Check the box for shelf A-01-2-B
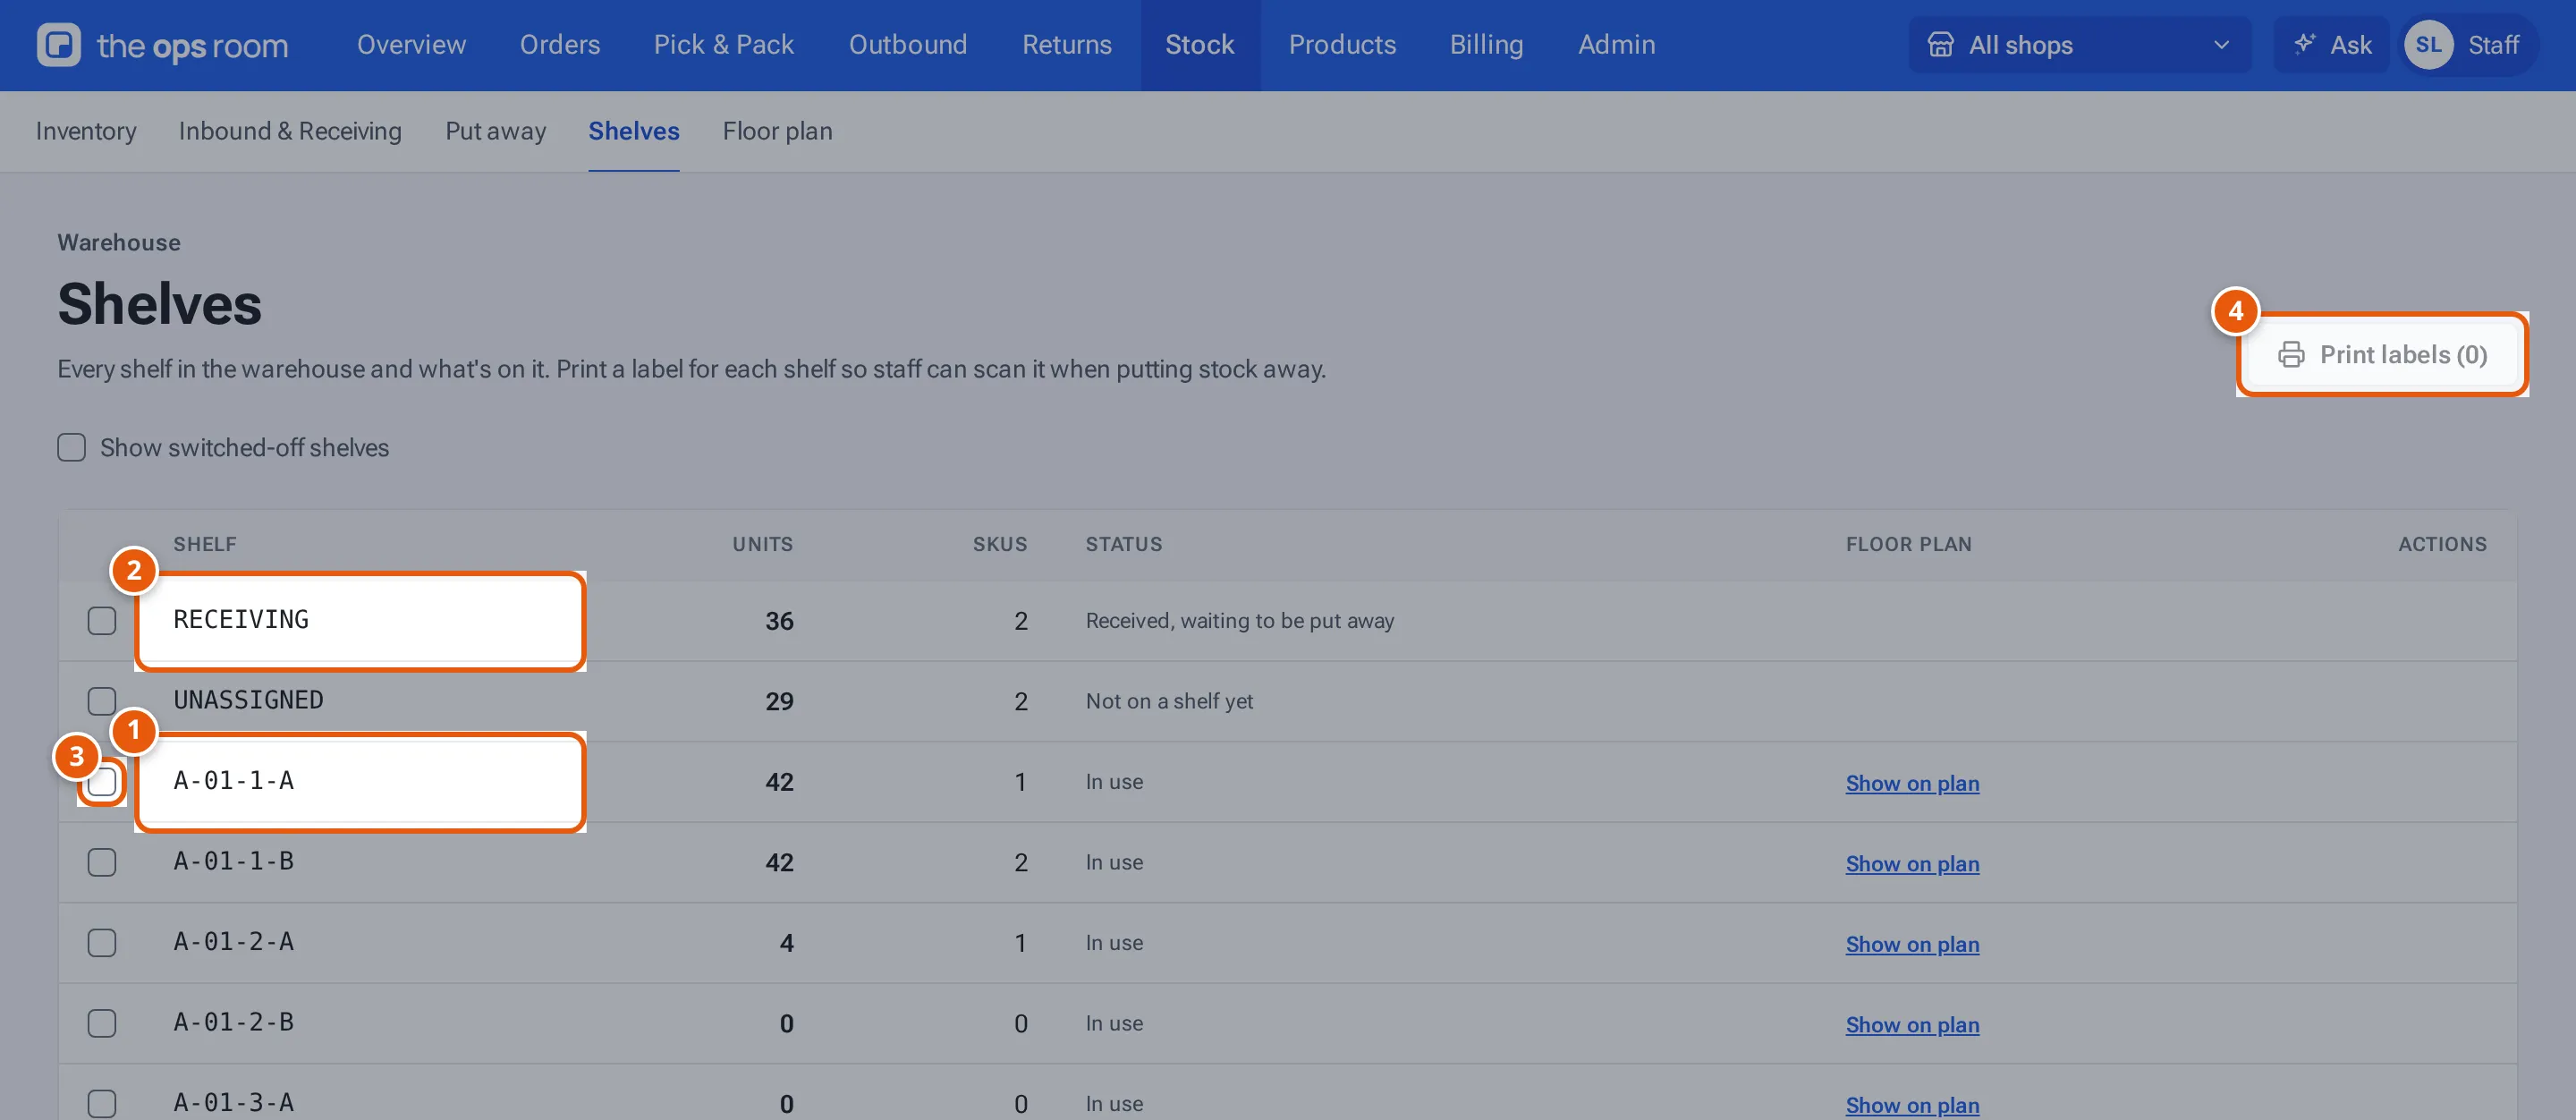This screenshot has width=2576, height=1120. point(102,1023)
